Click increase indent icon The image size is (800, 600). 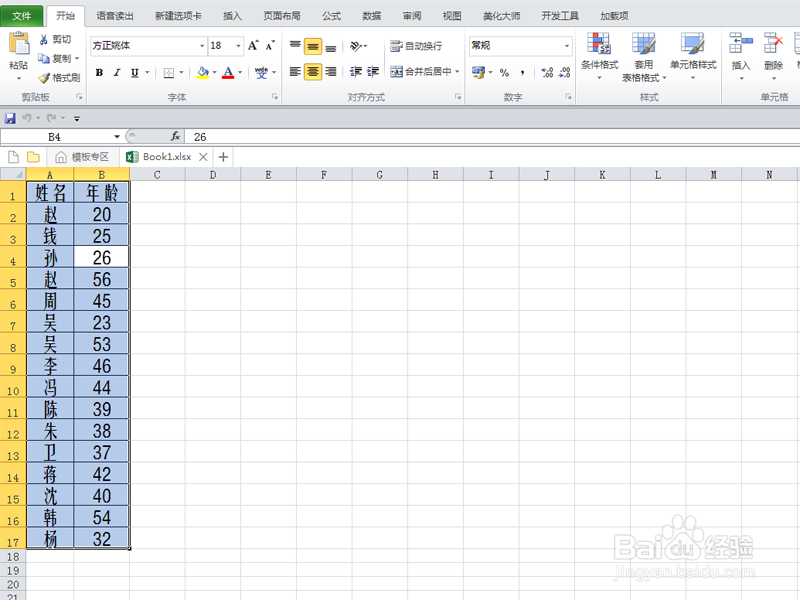pos(373,71)
